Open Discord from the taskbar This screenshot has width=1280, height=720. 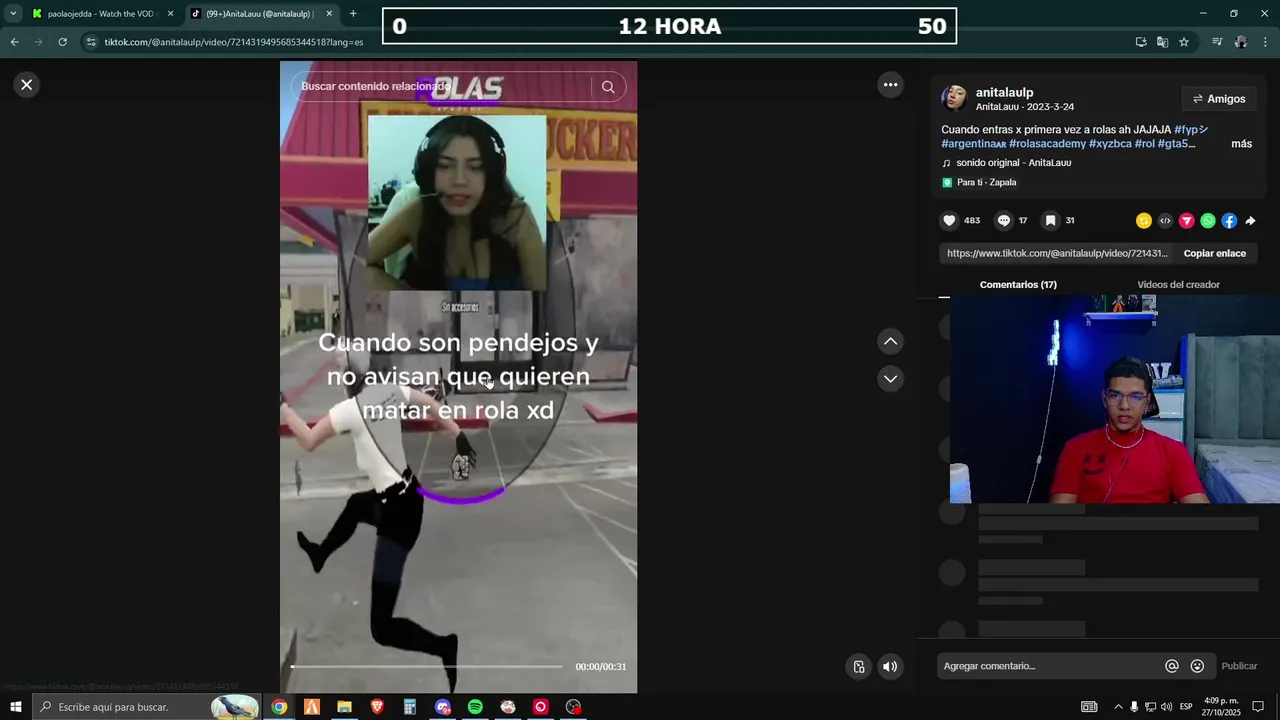pos(443,707)
